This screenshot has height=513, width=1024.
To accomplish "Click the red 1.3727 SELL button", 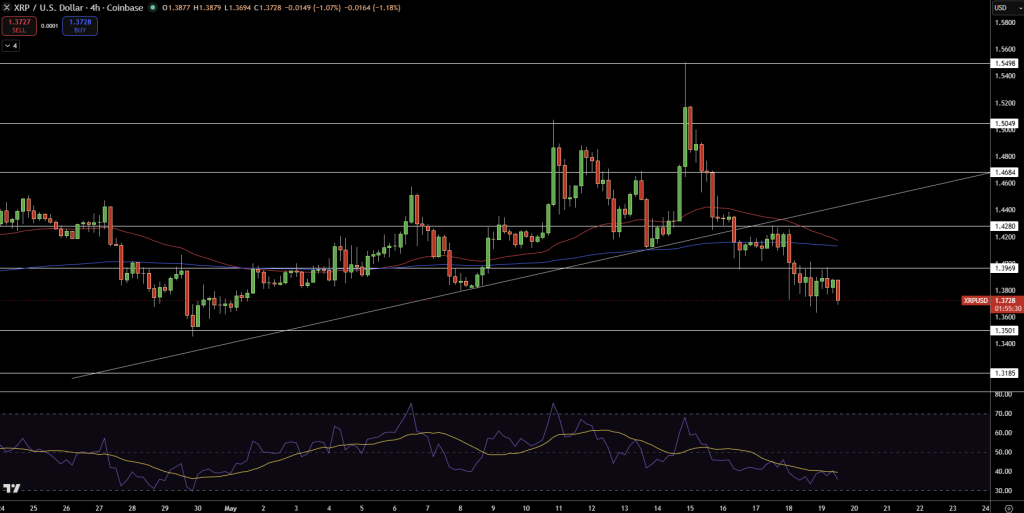I will (19, 26).
